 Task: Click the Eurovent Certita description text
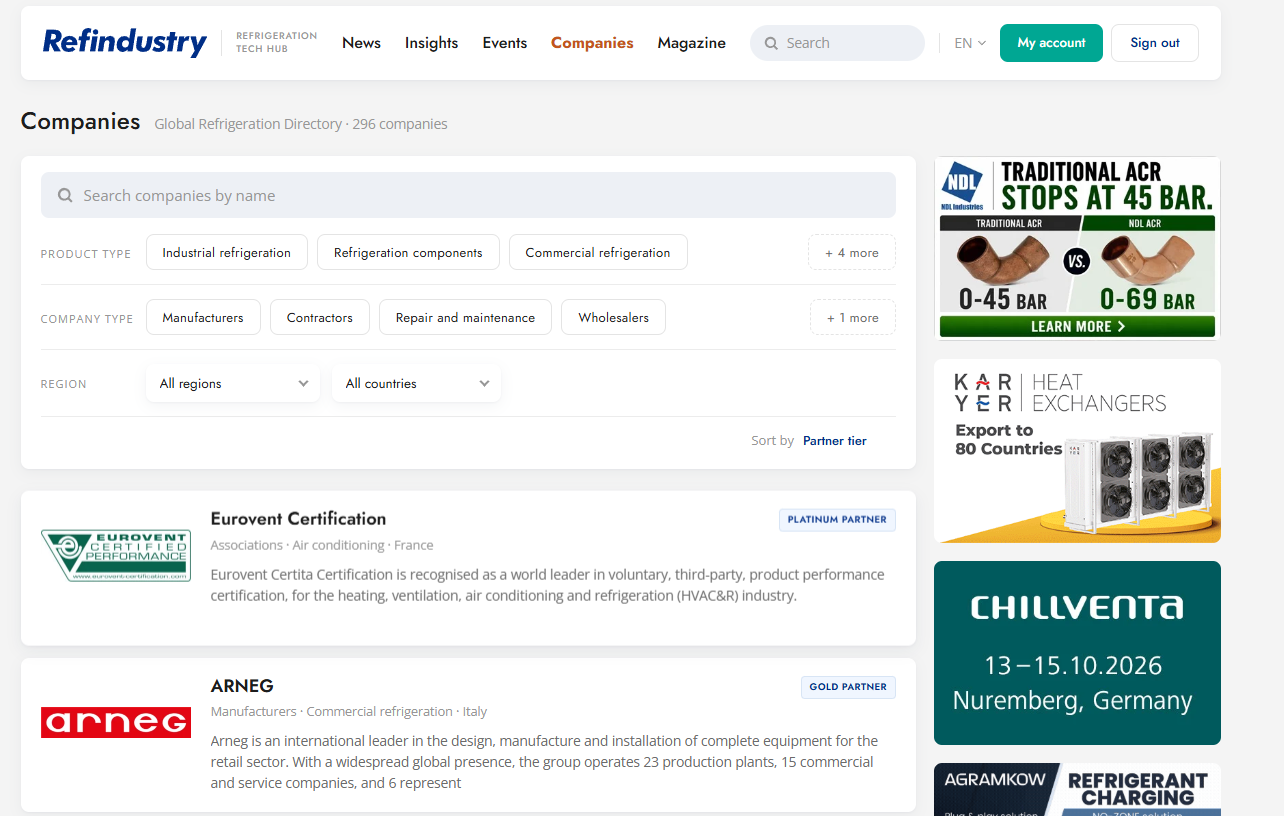(548, 585)
